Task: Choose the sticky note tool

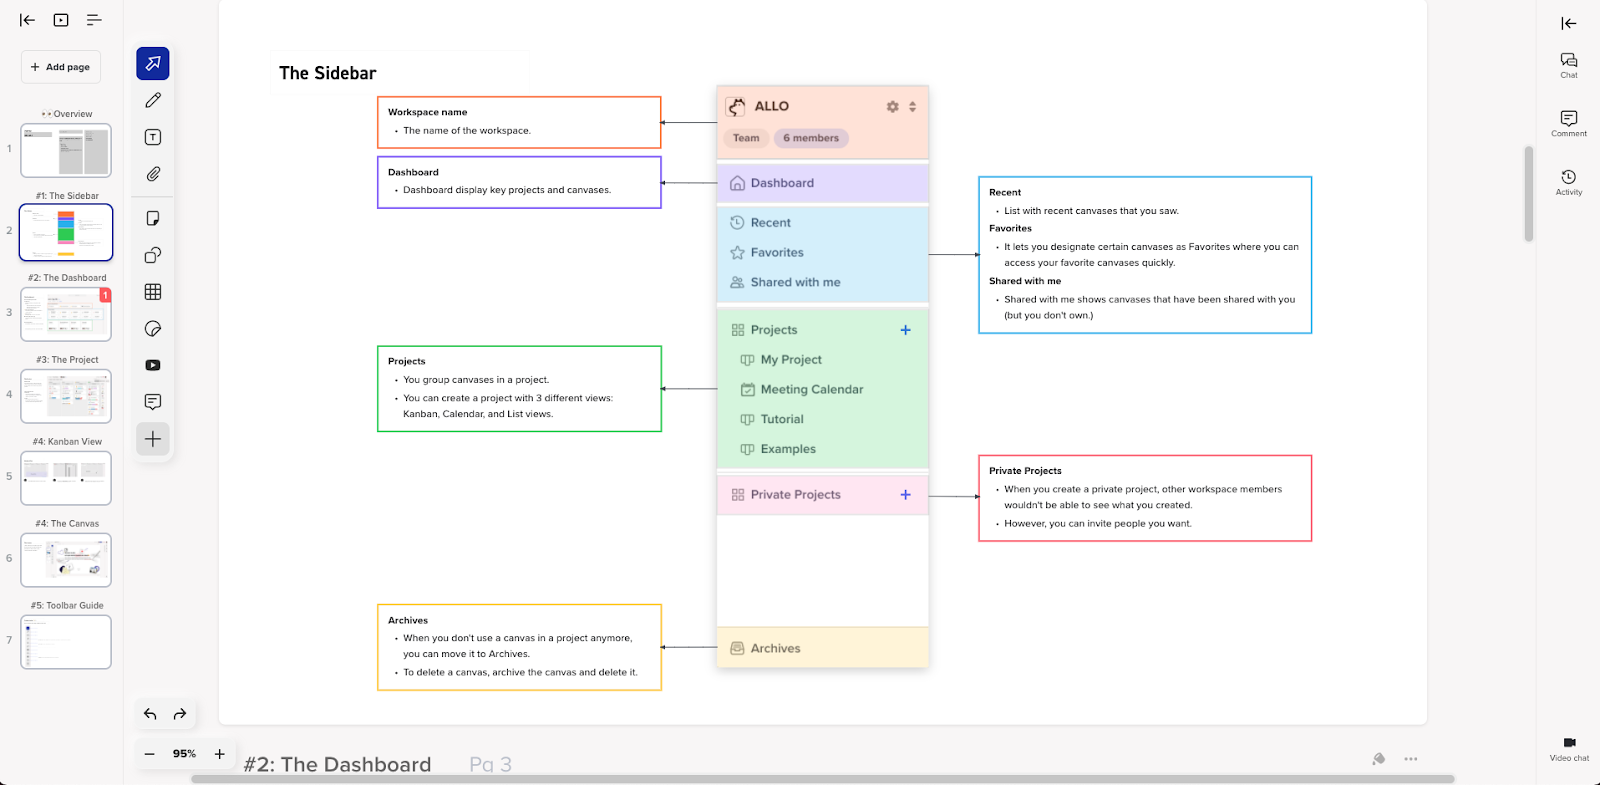Action: (153, 218)
